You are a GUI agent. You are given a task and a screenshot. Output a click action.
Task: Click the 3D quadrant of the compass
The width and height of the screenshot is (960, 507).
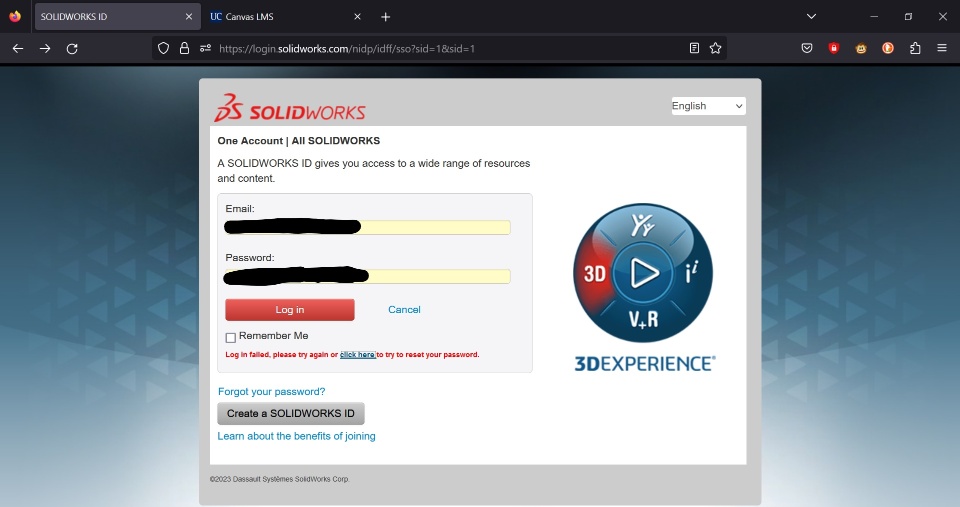coord(593,274)
